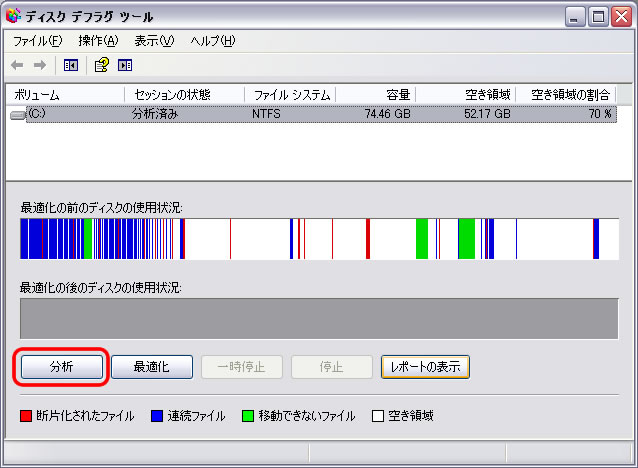Screen dimensions: 638x468
Task: Sort by the ボリューム column header
Action: (65, 95)
